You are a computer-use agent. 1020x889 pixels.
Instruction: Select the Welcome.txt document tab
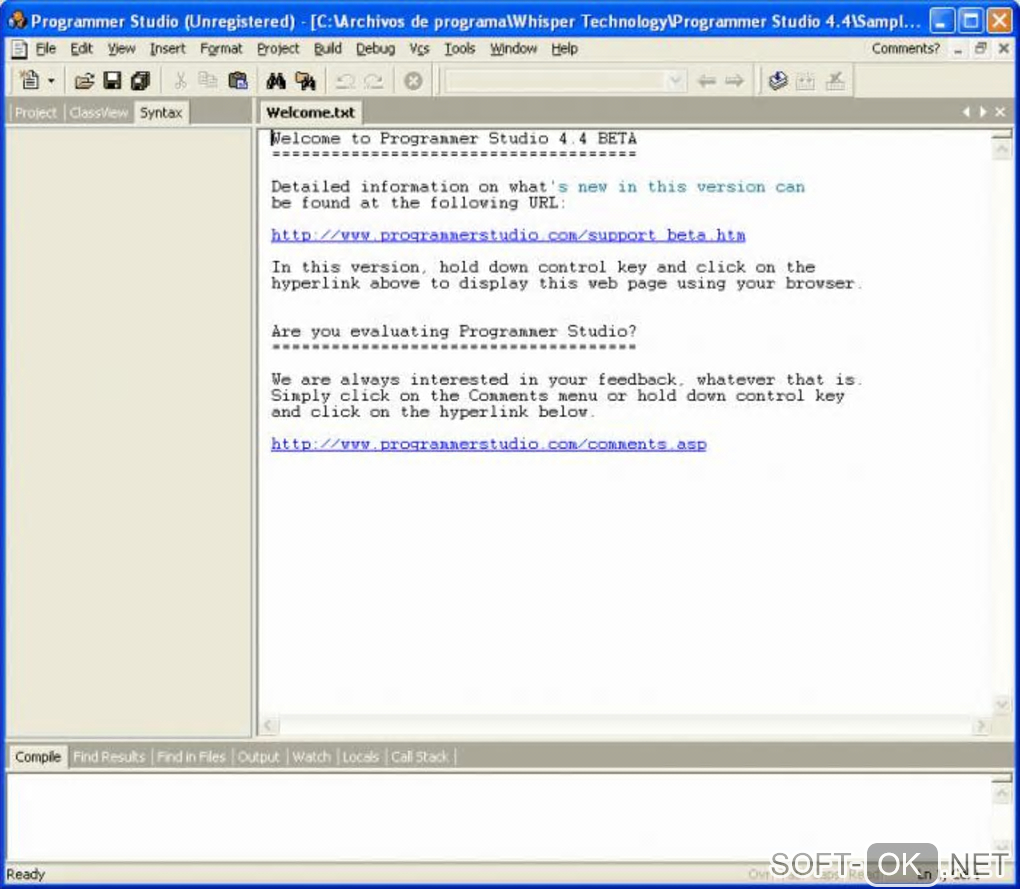click(310, 112)
